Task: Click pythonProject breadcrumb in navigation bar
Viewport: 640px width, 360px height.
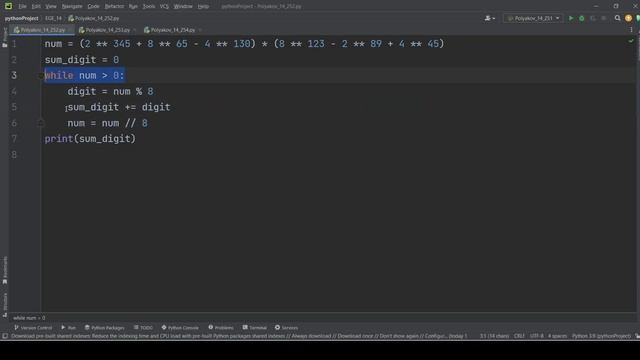Action: (x=22, y=18)
